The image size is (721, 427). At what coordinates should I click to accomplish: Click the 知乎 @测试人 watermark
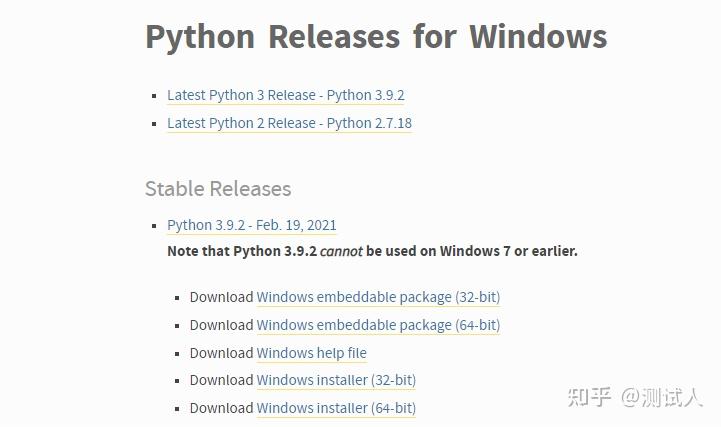click(x=635, y=397)
